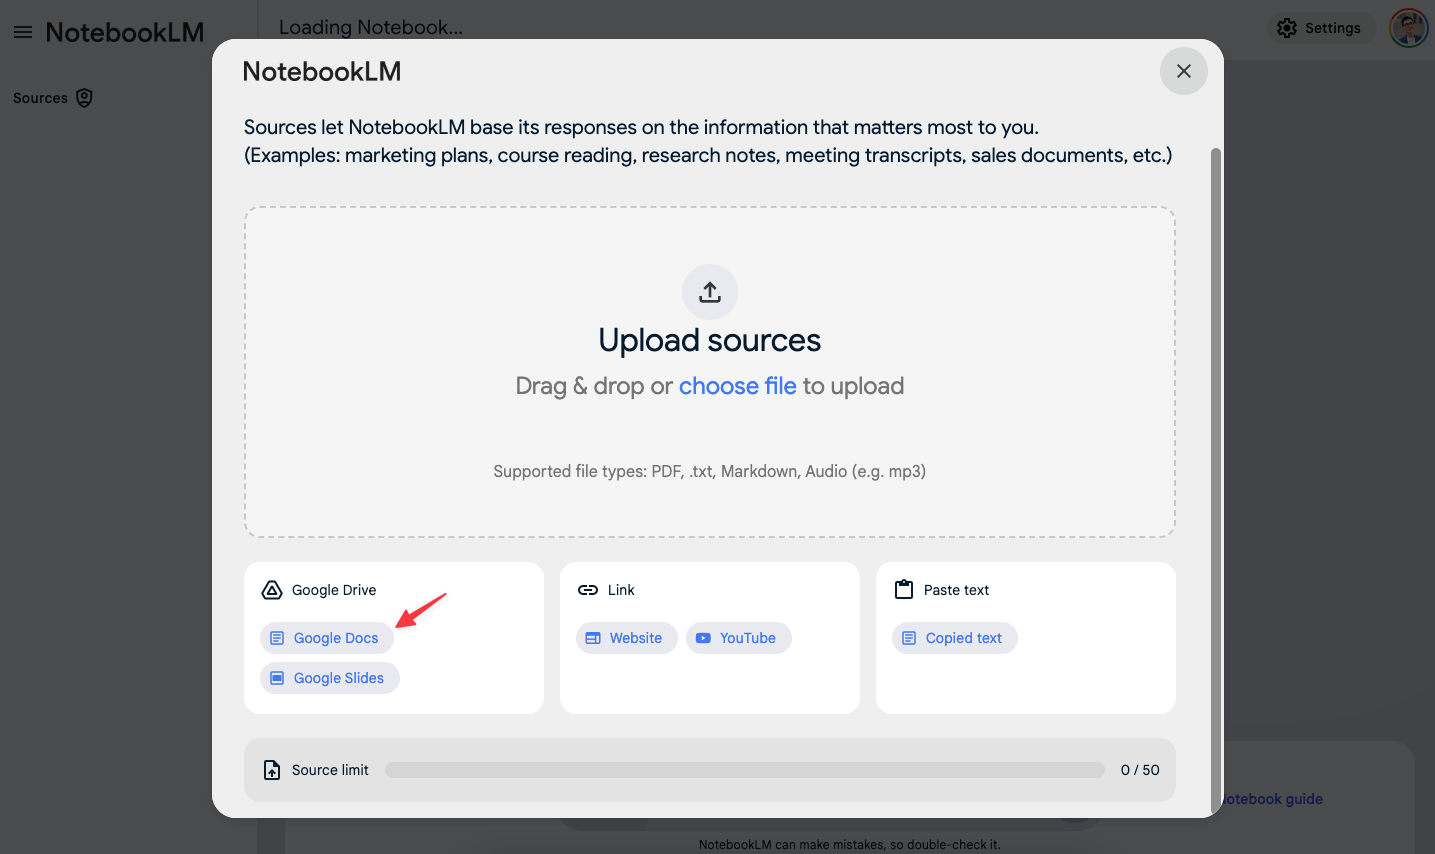Open NotebookLM Settings
The width and height of the screenshot is (1435, 854).
pyautogui.click(x=1321, y=27)
